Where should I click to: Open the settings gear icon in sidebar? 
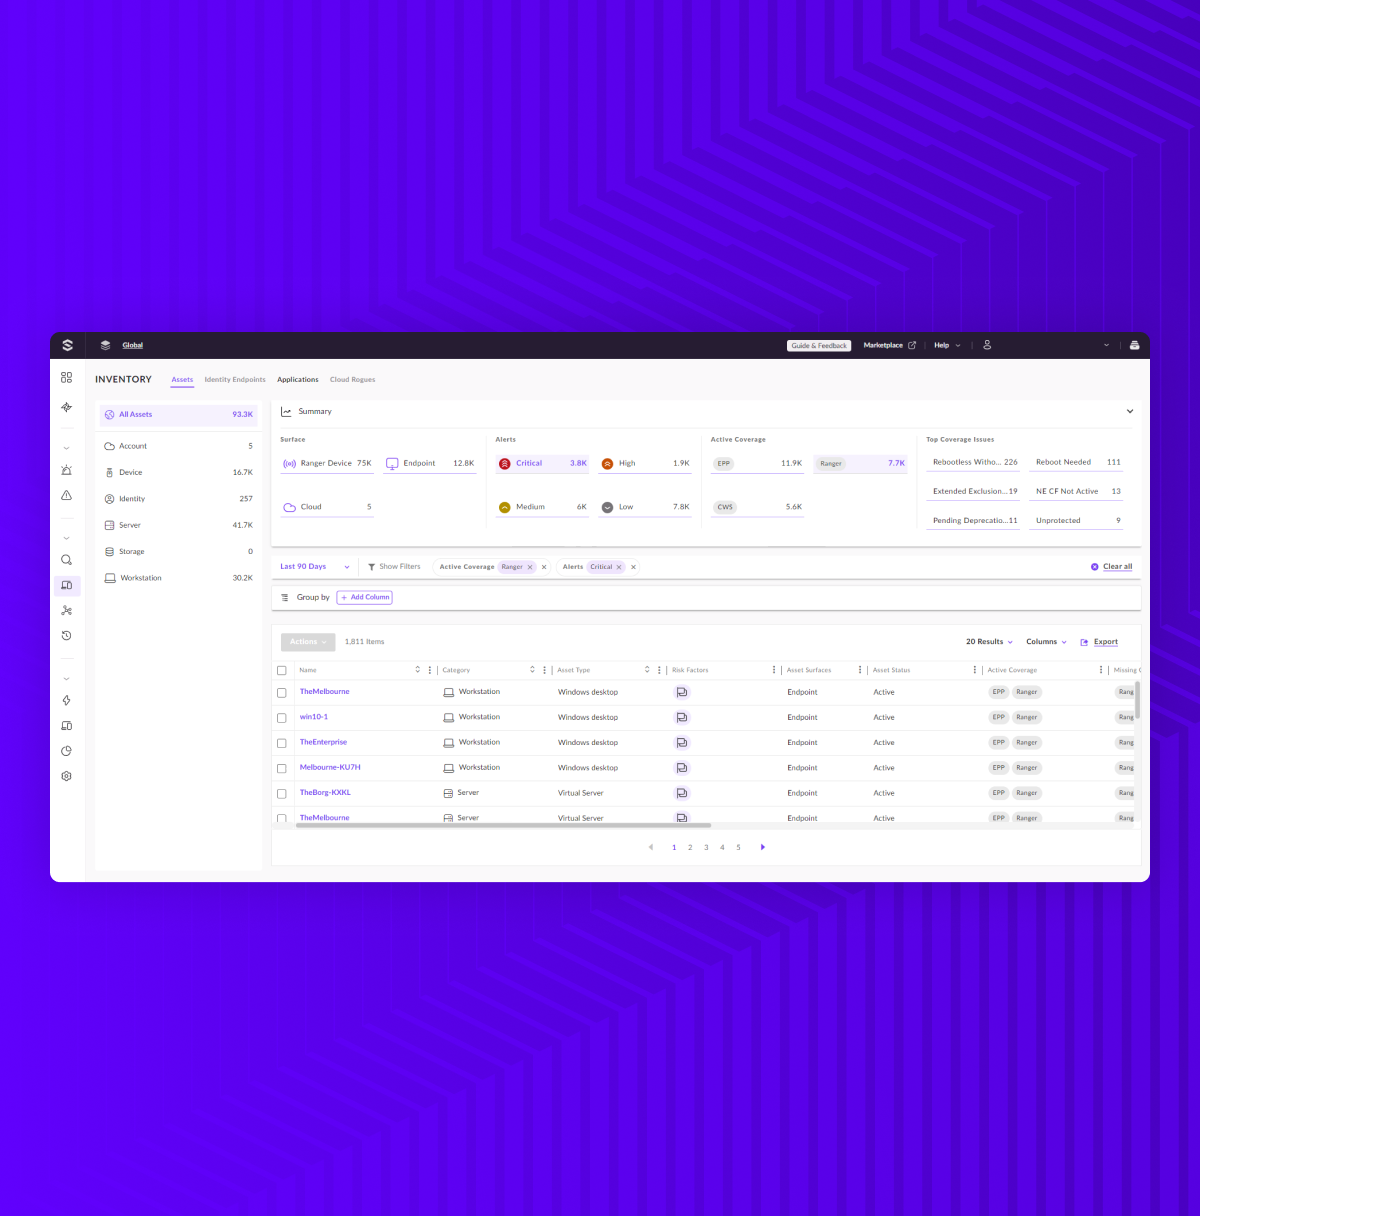coord(66,776)
